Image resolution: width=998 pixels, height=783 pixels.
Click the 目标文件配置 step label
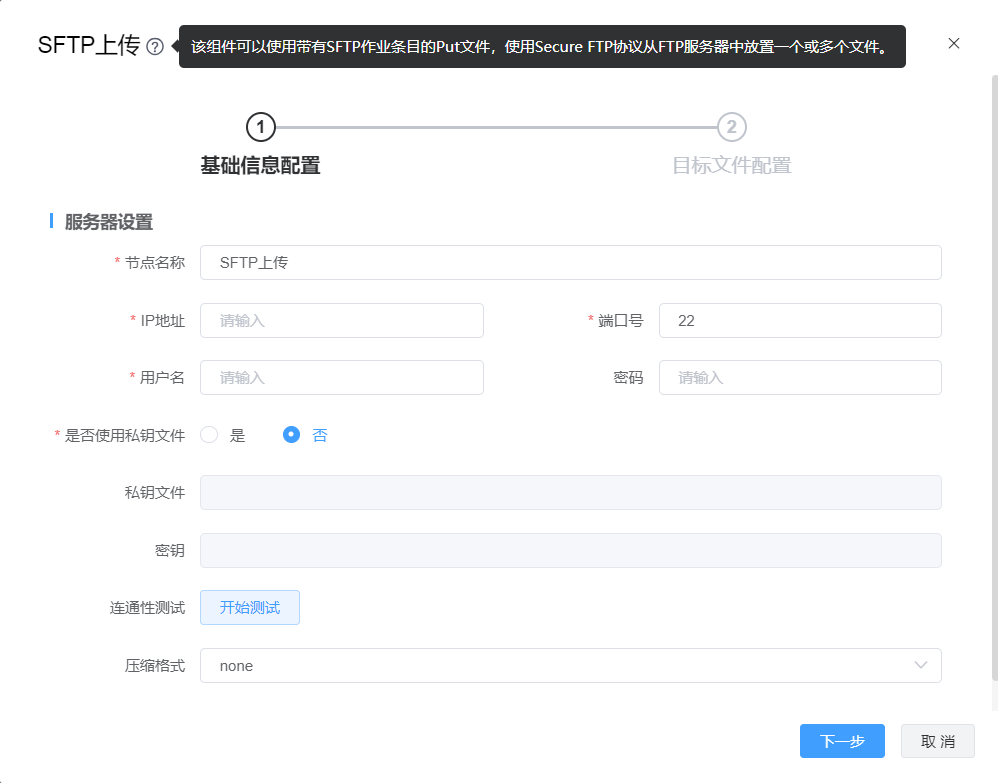[732, 166]
